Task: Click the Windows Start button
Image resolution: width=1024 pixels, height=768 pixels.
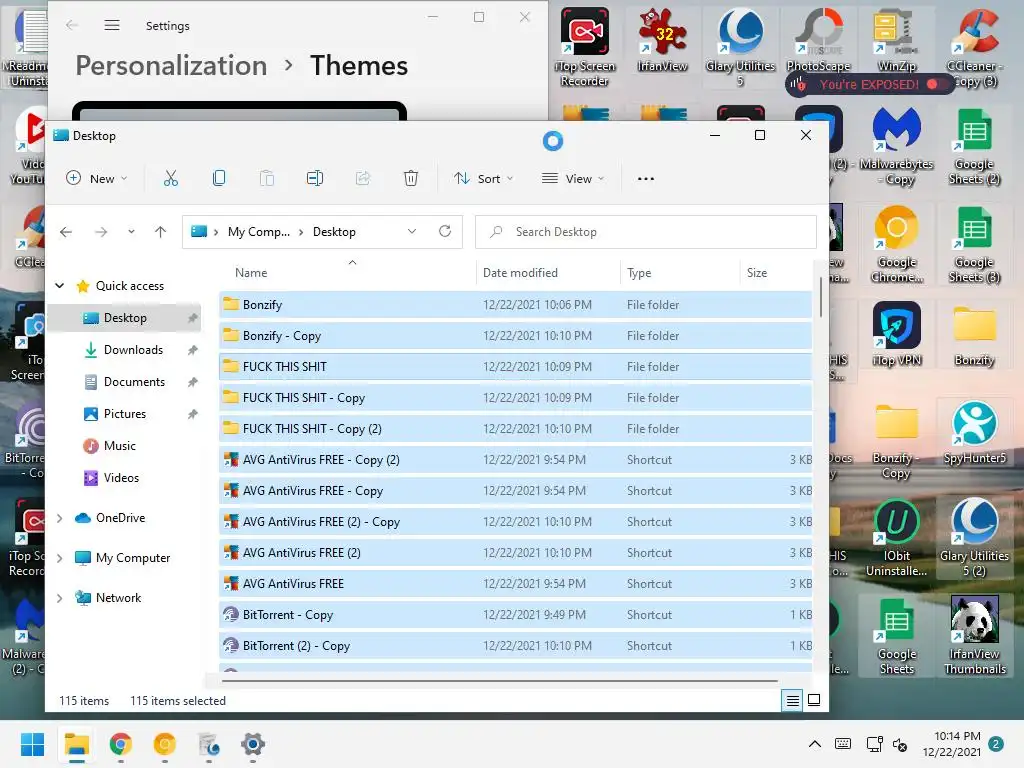Action: 32,744
